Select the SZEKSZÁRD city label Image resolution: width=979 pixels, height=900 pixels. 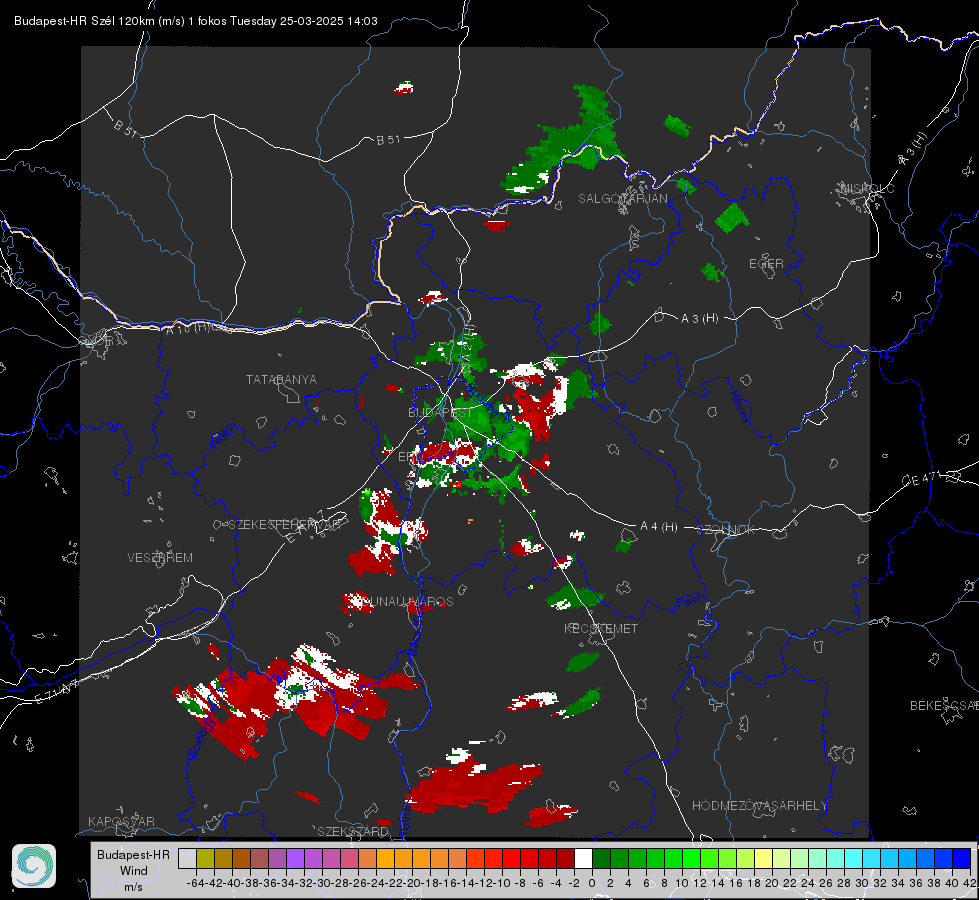(x=353, y=831)
